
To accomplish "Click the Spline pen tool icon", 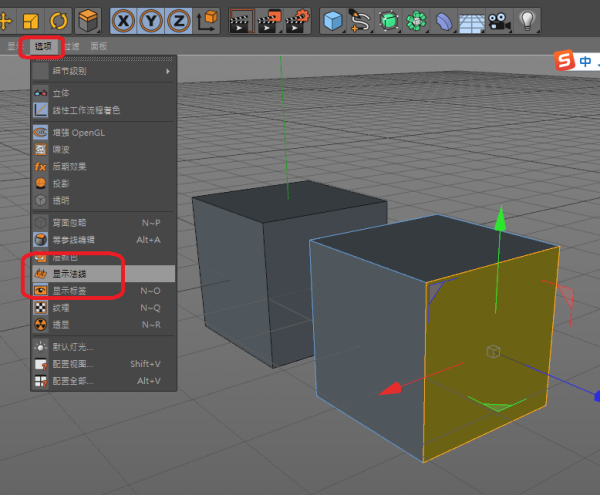I will click(360, 19).
